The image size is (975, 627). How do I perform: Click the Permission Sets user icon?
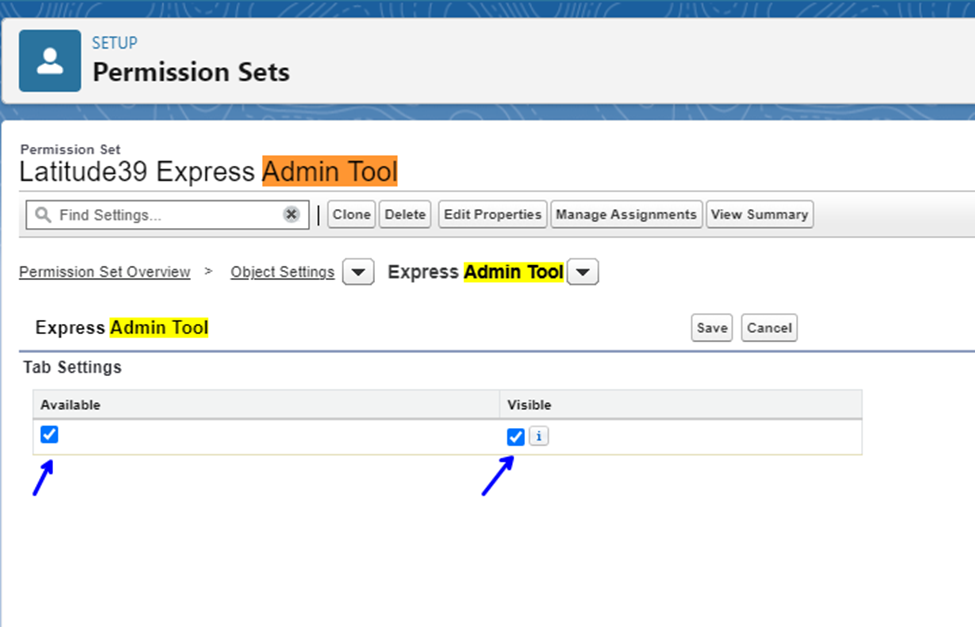click(x=50, y=61)
